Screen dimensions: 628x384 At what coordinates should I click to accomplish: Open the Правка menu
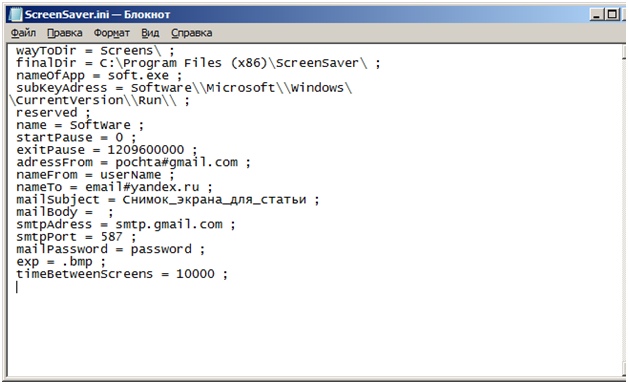coord(64,33)
